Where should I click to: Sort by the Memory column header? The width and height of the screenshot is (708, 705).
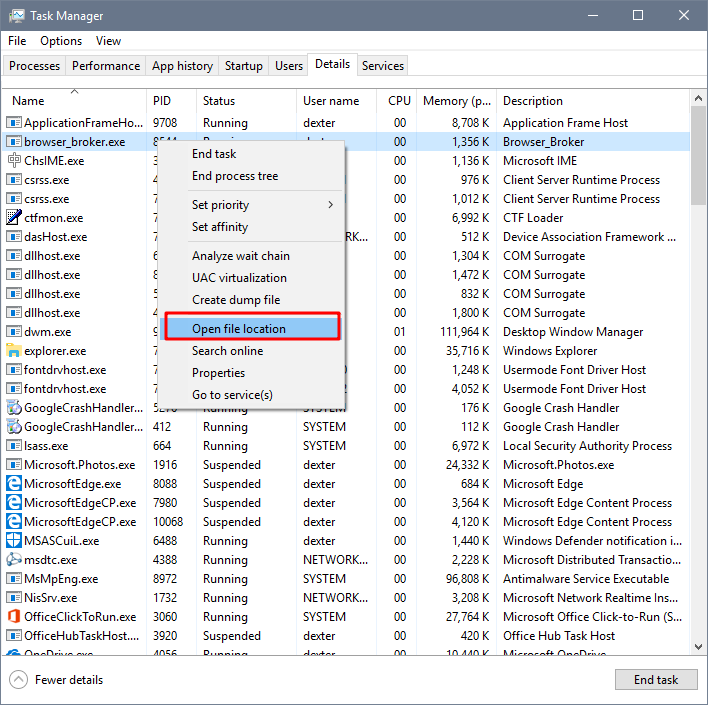456,101
